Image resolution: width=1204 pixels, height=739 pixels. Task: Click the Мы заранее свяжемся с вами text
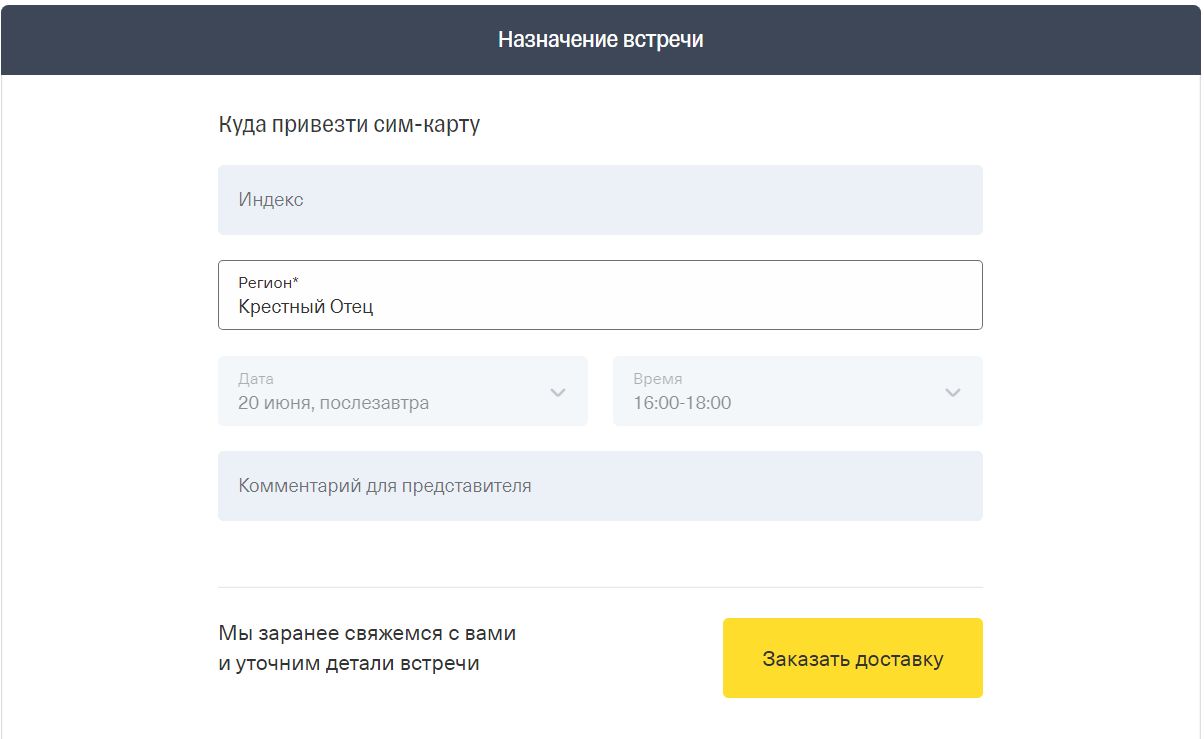(367, 633)
